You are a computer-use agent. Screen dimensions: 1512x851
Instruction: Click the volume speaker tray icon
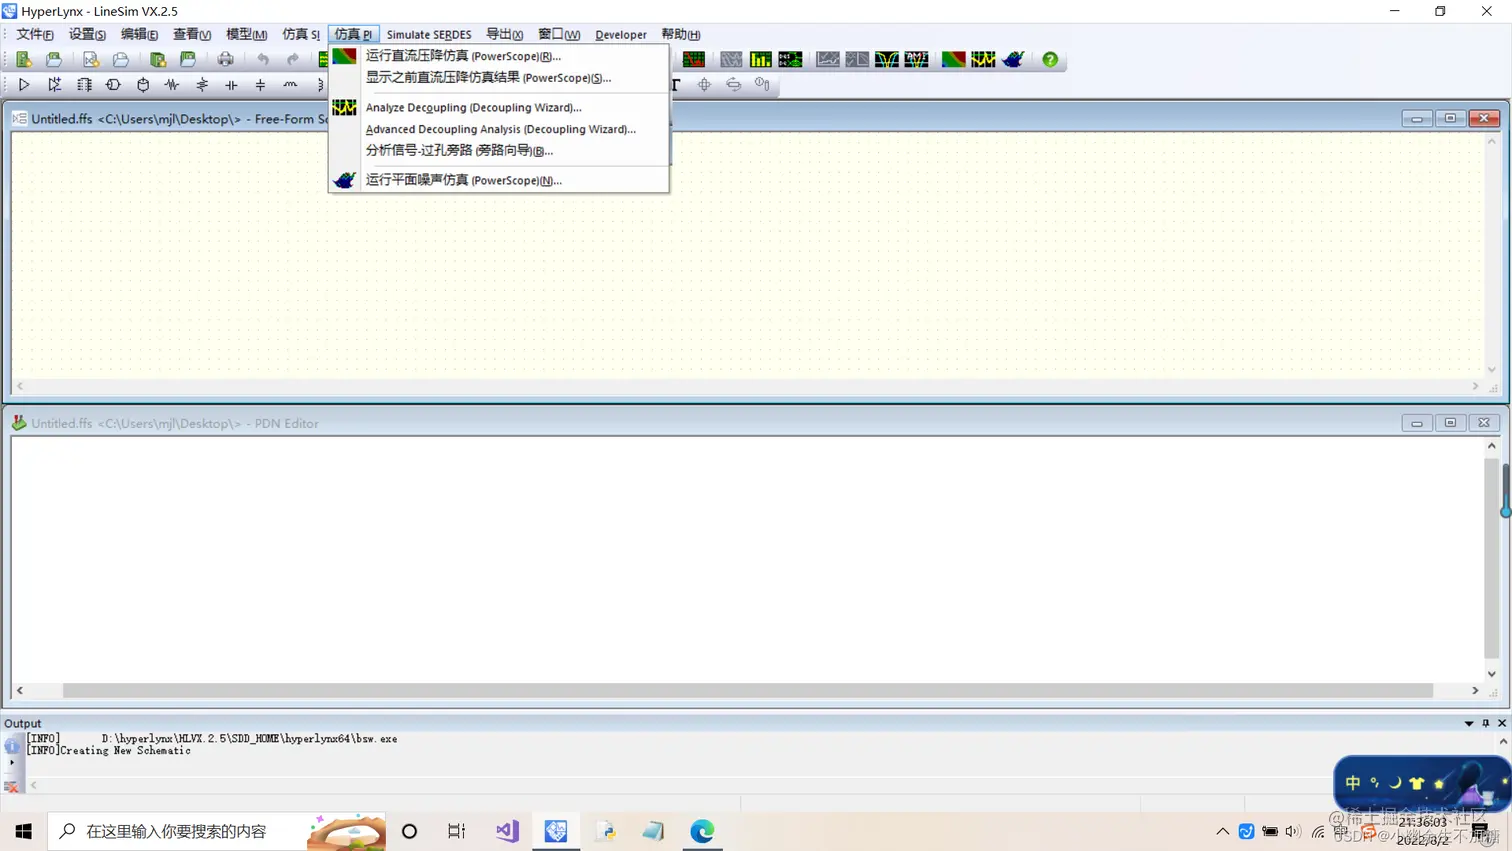tap(1293, 831)
